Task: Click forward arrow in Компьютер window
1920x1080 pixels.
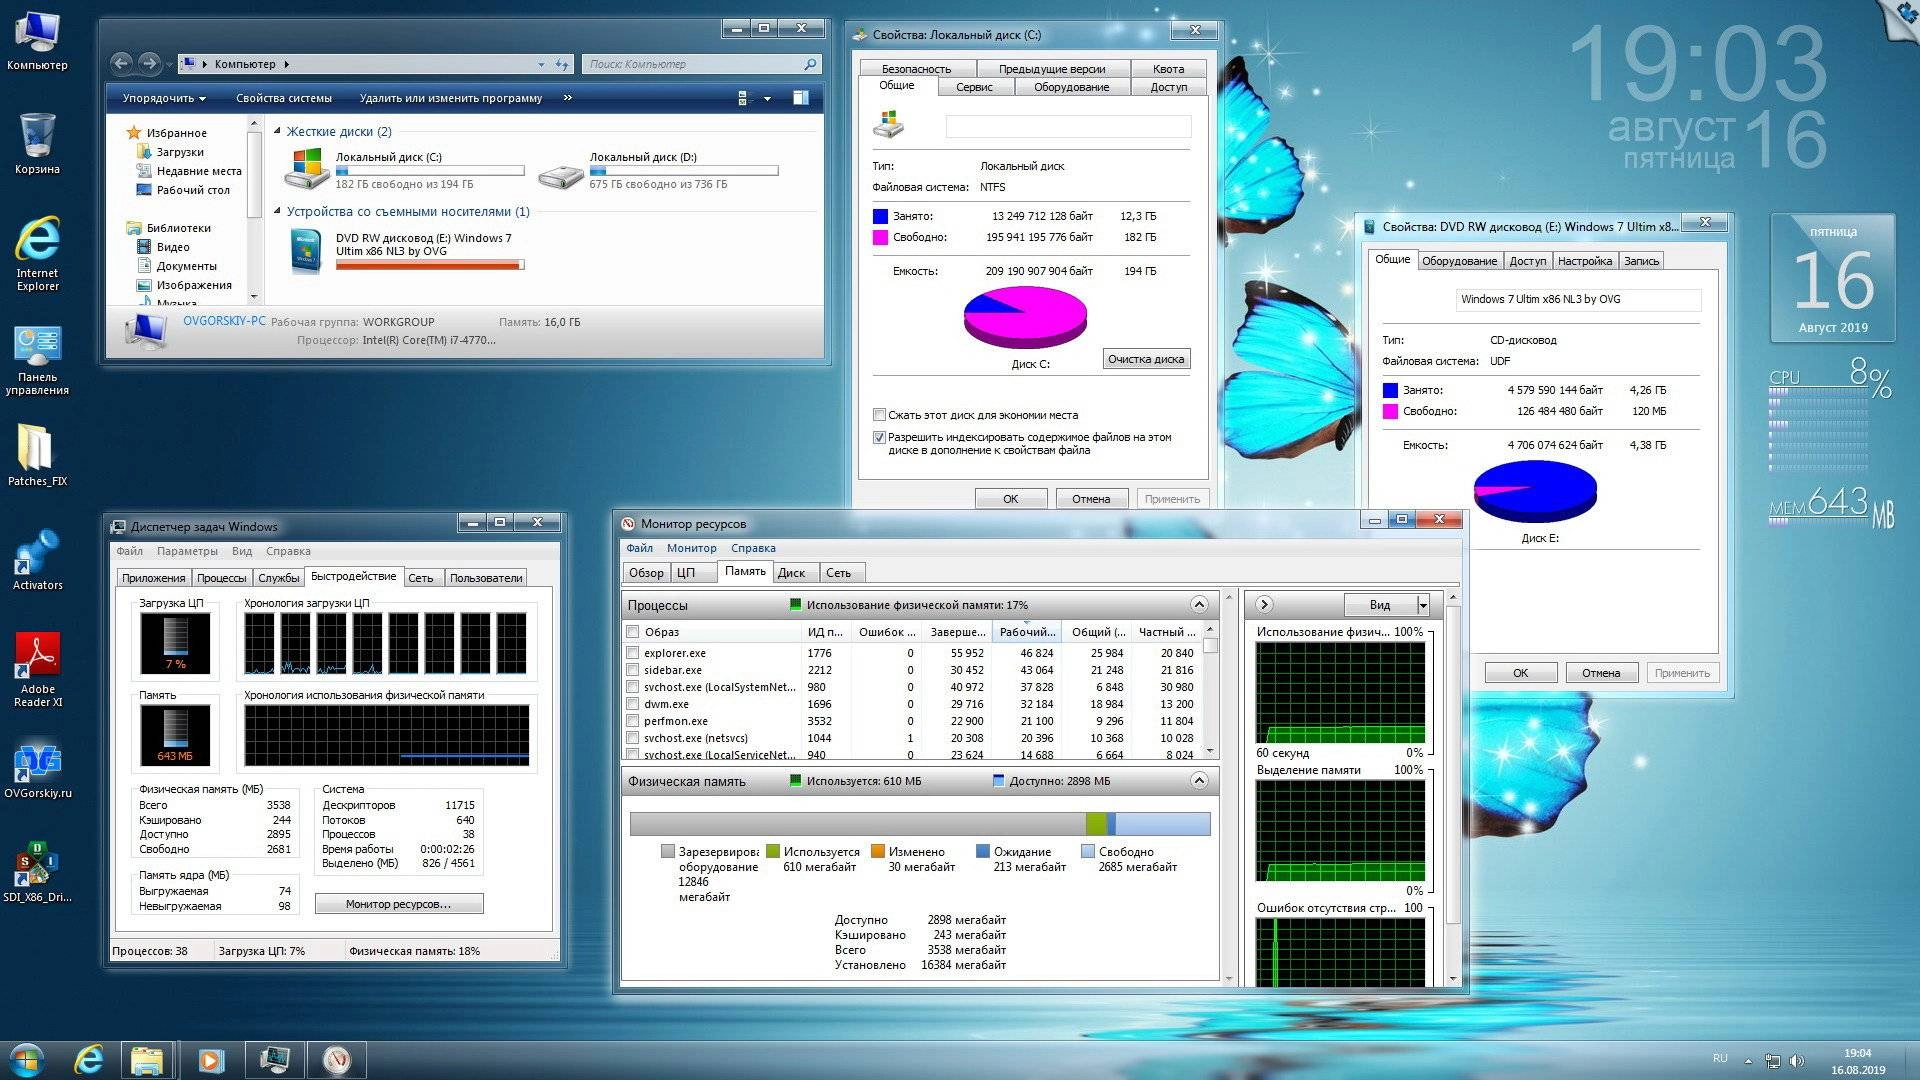Action: [x=149, y=63]
